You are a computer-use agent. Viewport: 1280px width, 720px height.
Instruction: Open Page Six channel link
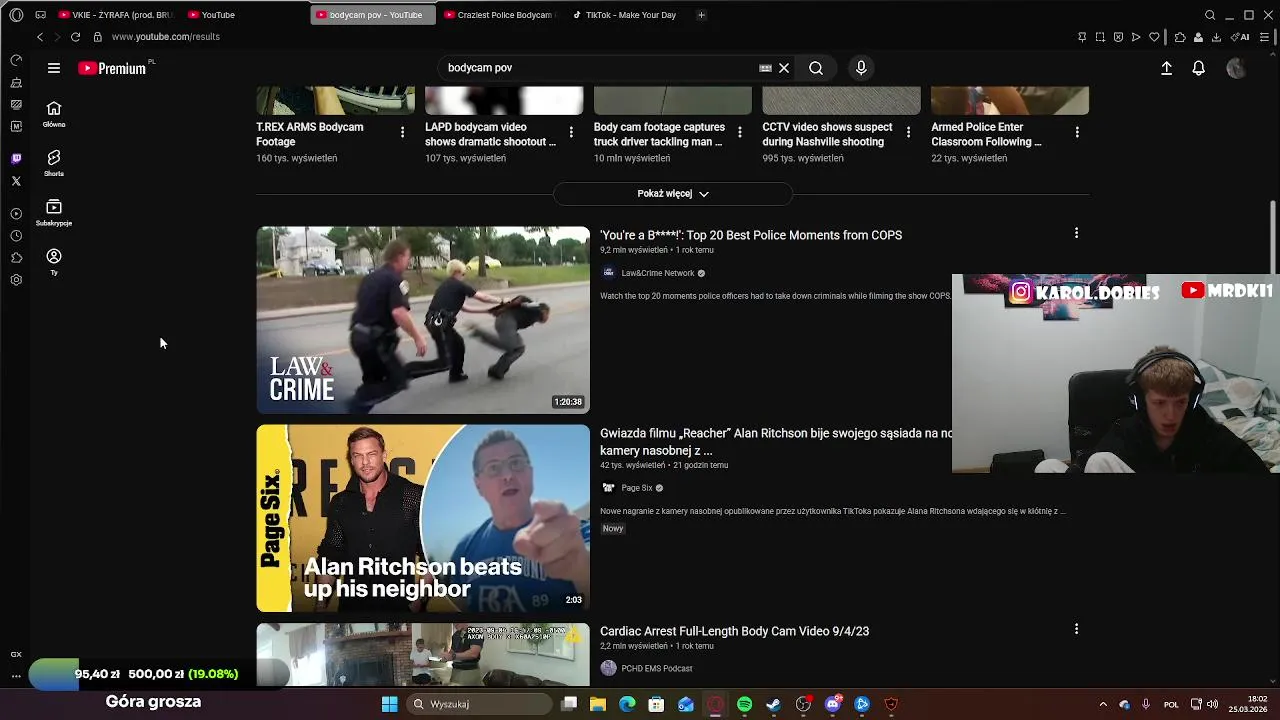click(637, 488)
